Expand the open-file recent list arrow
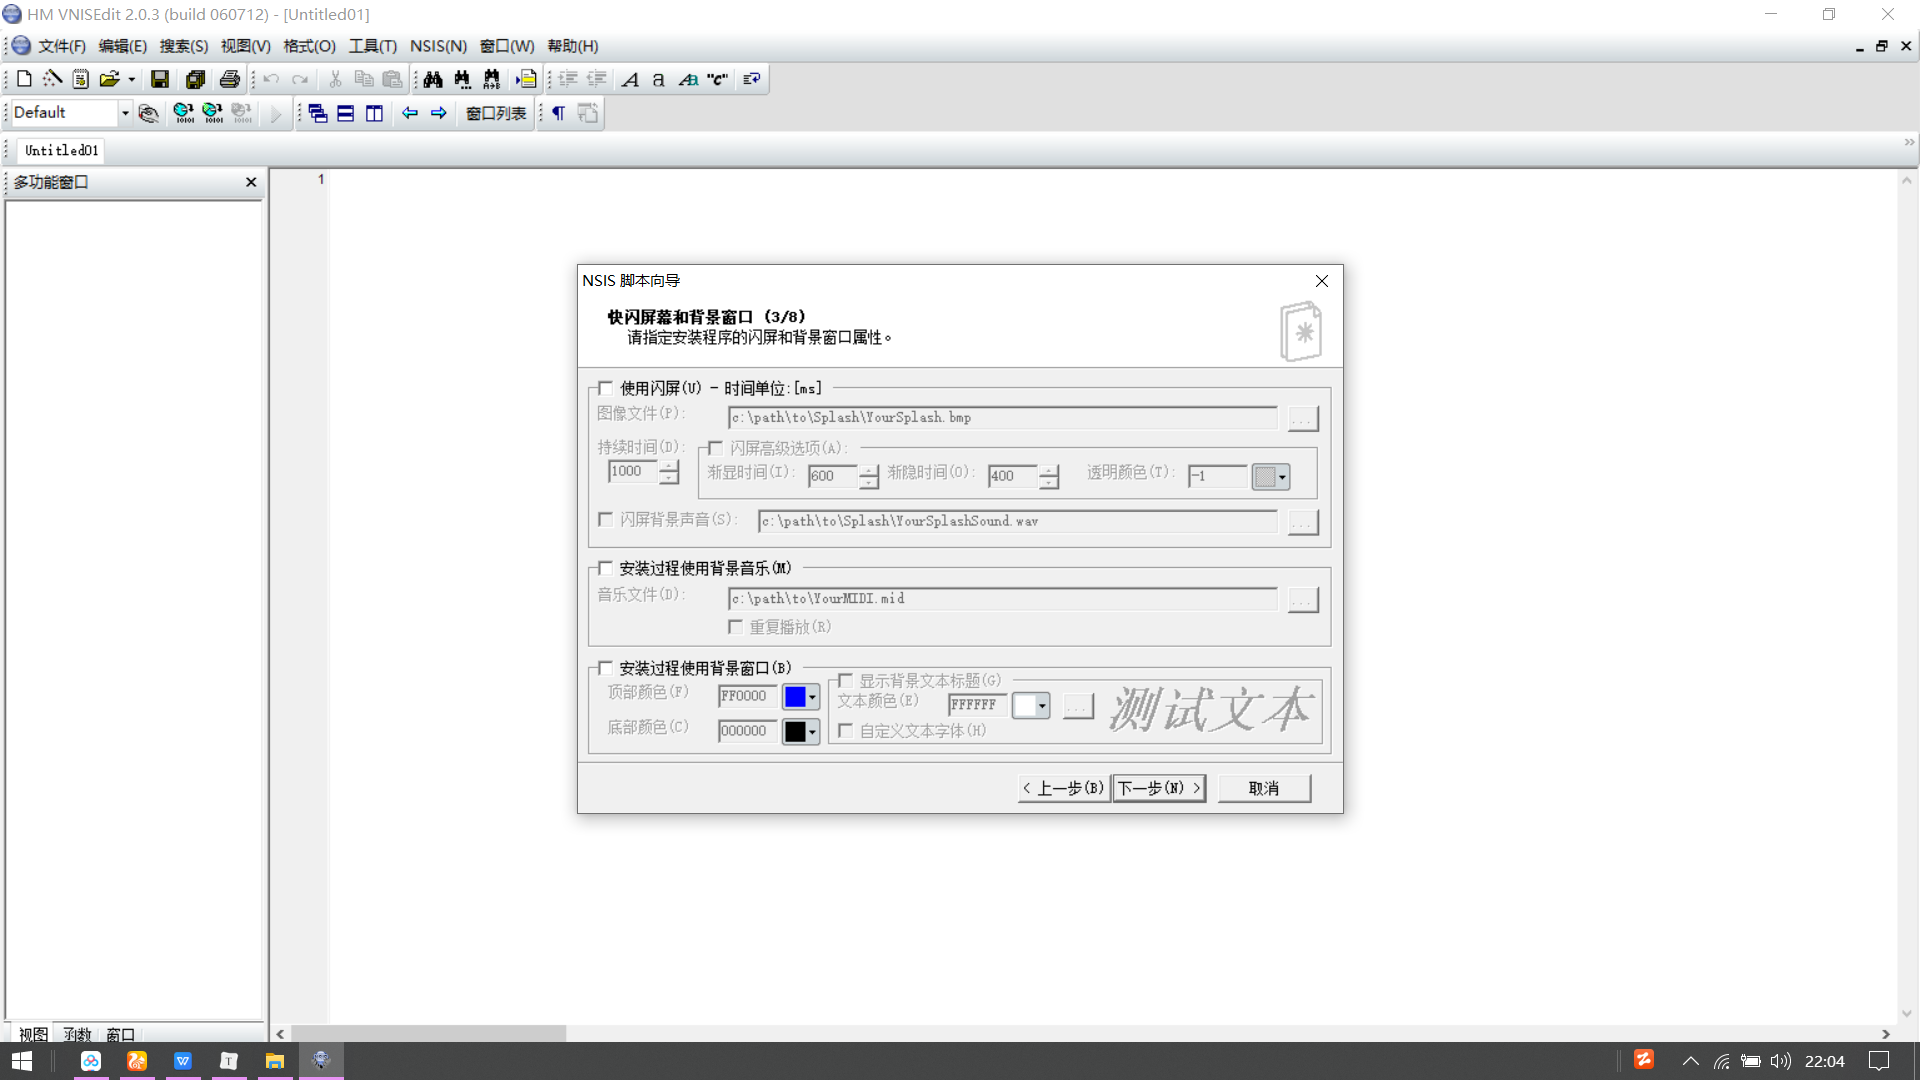Image resolution: width=1920 pixels, height=1080 pixels. pos(131,79)
